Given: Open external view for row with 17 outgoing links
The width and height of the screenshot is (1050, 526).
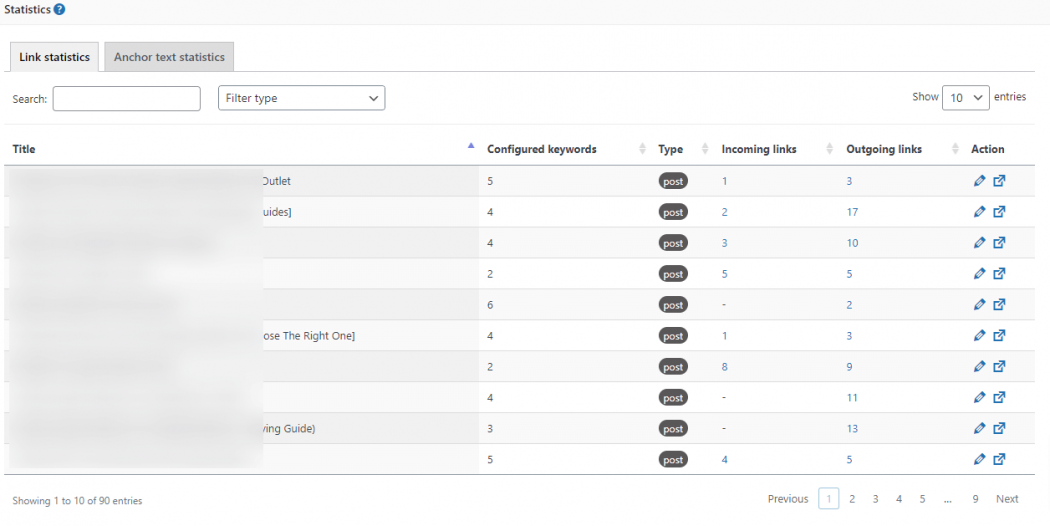Looking at the screenshot, I should coord(999,212).
